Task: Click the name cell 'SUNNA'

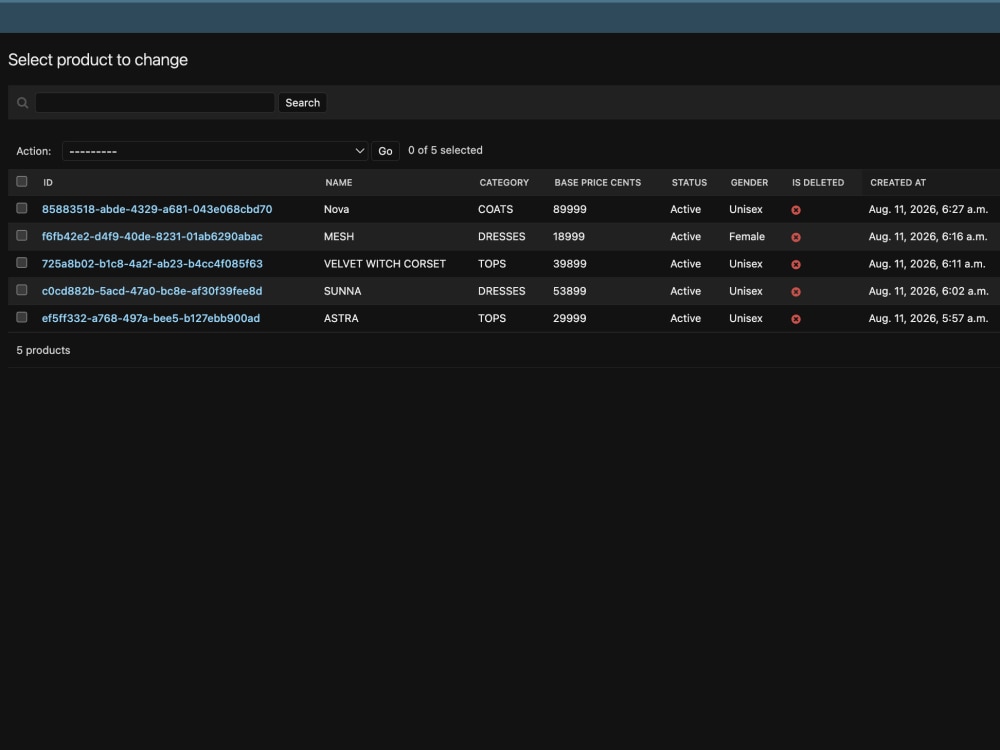Action: [342, 291]
